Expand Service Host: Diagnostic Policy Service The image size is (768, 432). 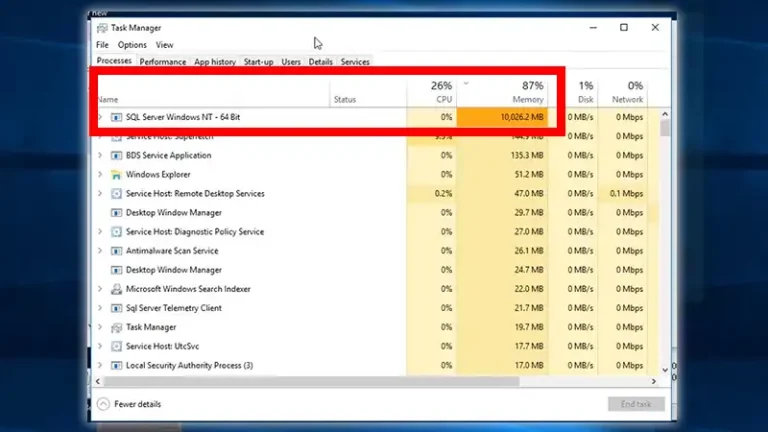point(100,232)
